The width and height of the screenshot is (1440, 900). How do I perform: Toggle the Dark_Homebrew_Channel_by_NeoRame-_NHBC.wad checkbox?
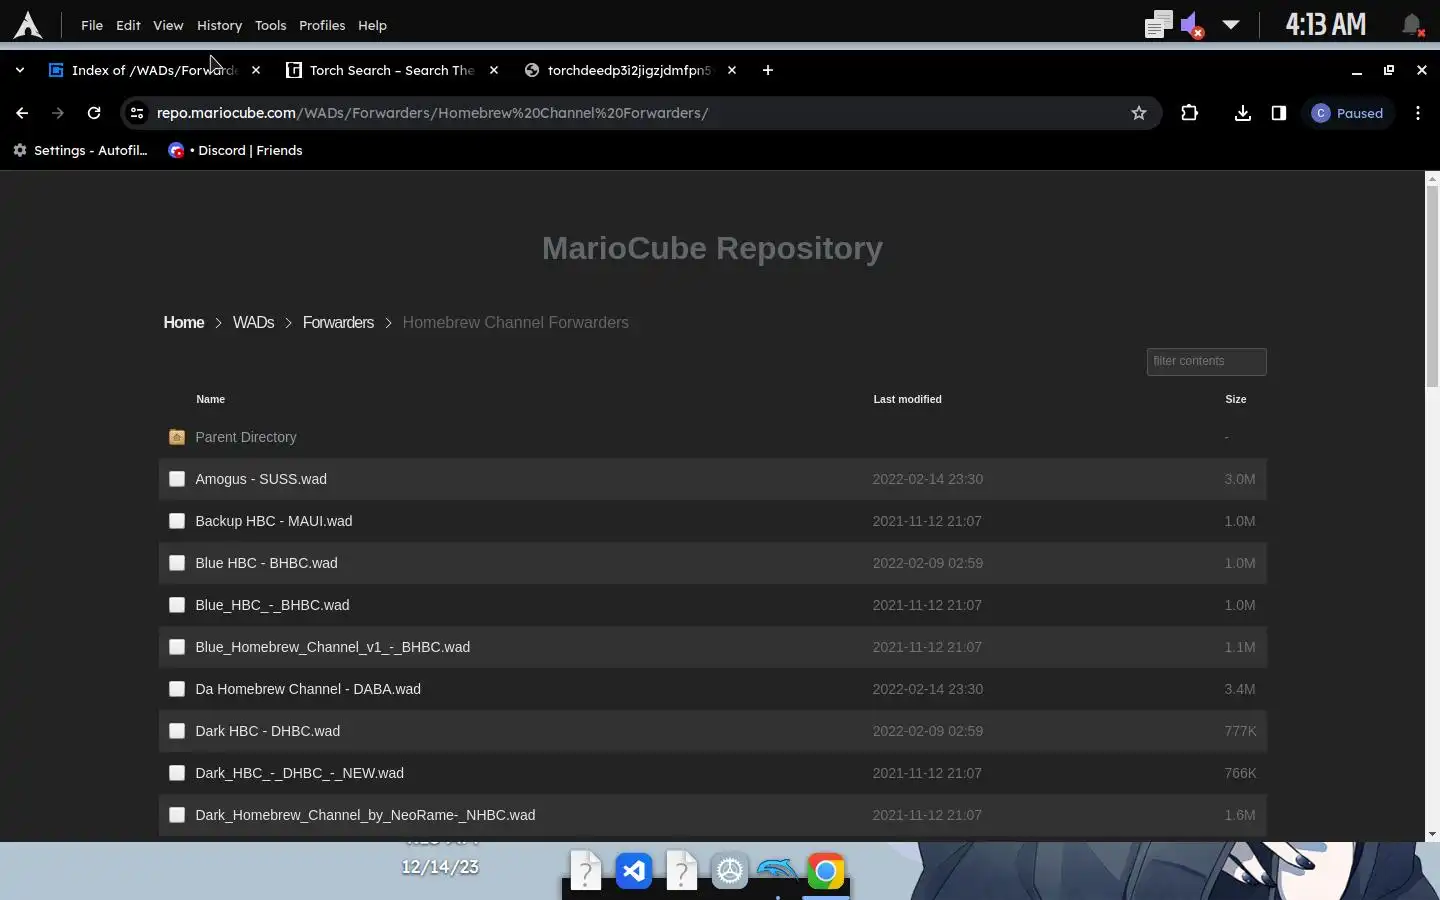pos(177,815)
